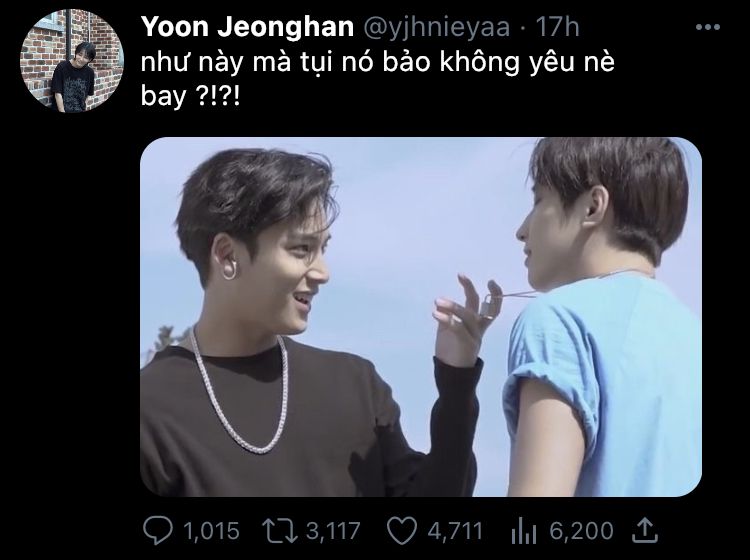
Task: Click the 6,200 views count
Action: click(x=581, y=531)
